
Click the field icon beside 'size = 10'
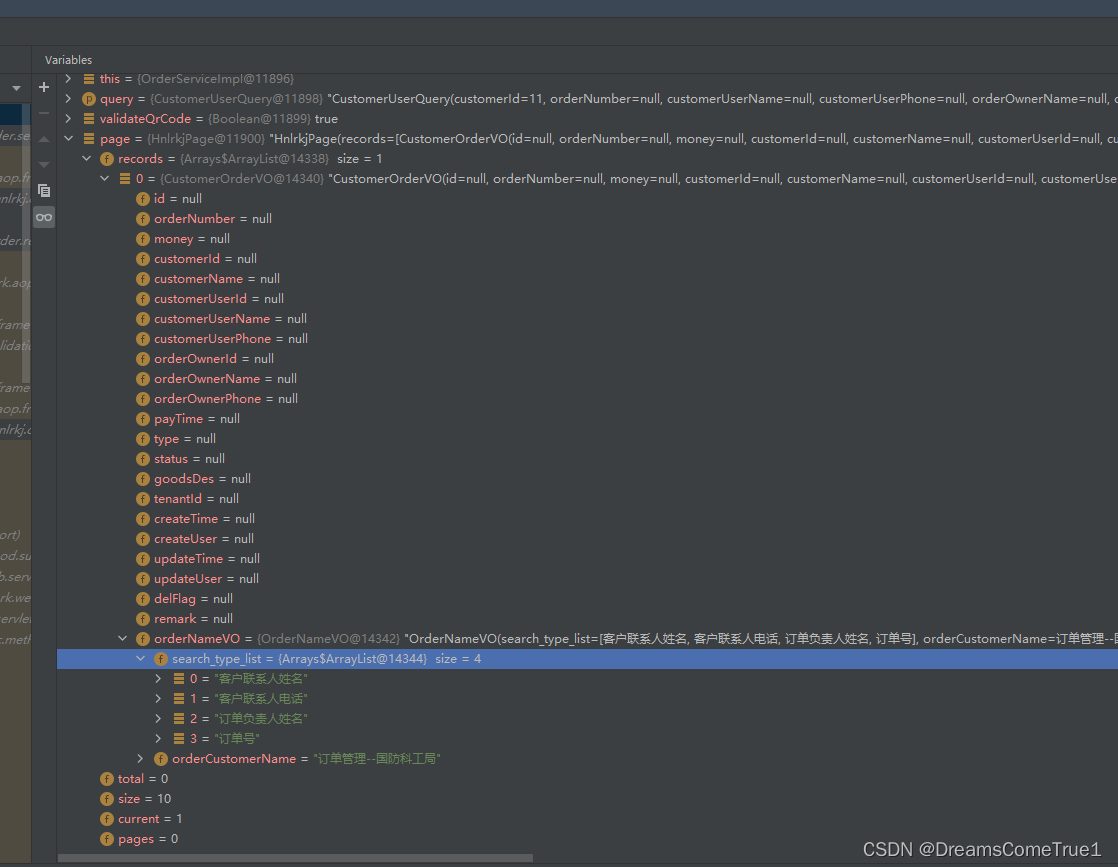[x=107, y=799]
